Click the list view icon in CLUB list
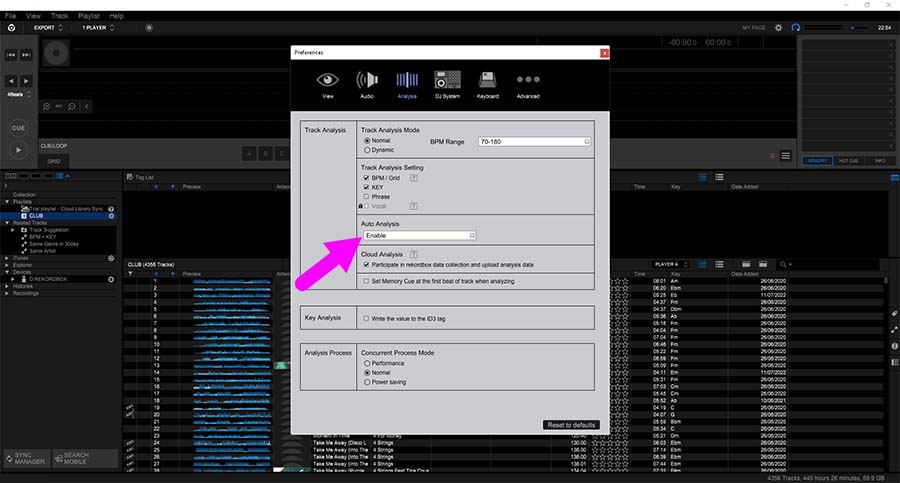The height and width of the screenshot is (483, 900). click(x=719, y=264)
